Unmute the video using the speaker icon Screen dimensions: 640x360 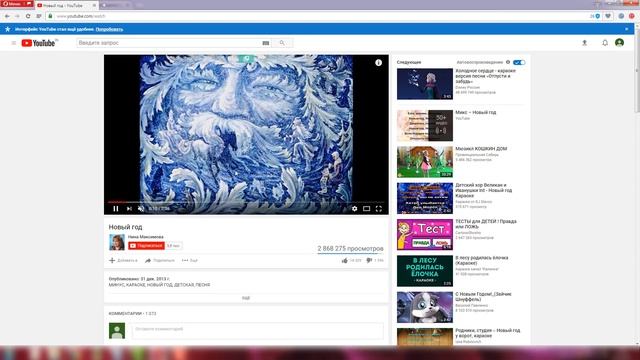click(141, 209)
